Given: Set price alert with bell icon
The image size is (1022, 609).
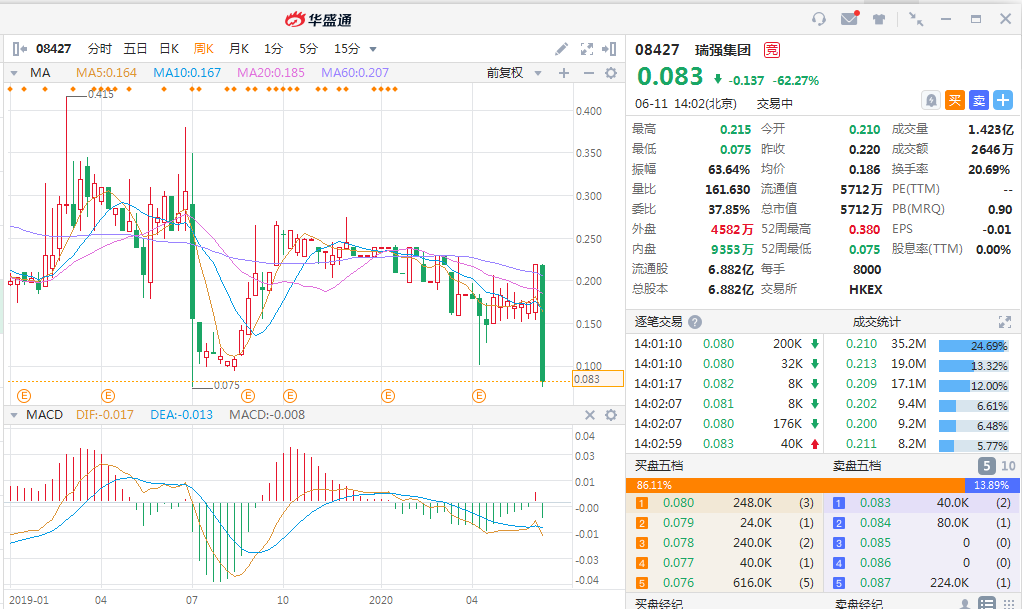Looking at the screenshot, I should tap(931, 100).
